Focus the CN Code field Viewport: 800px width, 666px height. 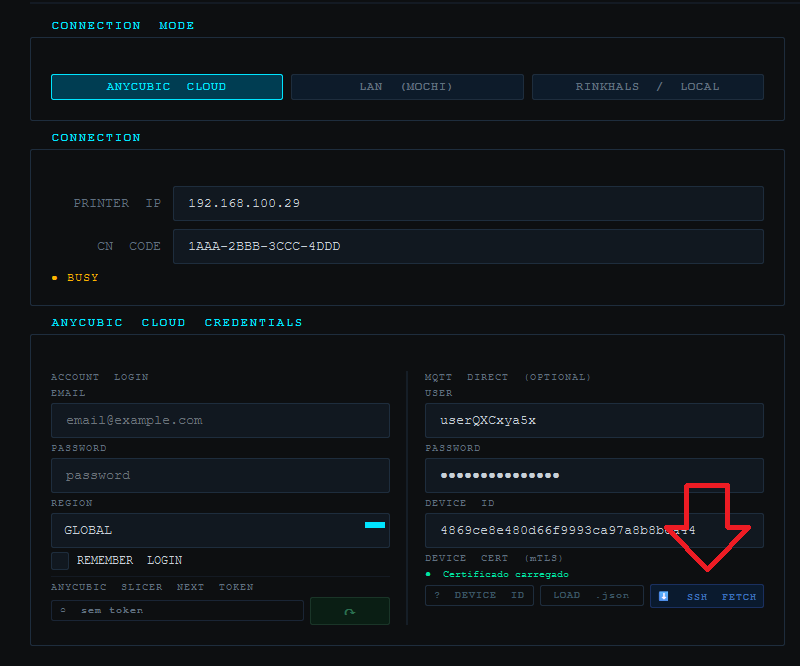pyautogui.click(x=468, y=246)
